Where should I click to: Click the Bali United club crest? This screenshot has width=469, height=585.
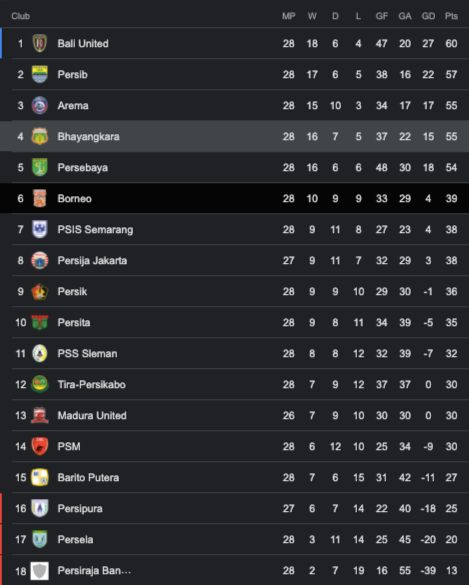click(40, 43)
